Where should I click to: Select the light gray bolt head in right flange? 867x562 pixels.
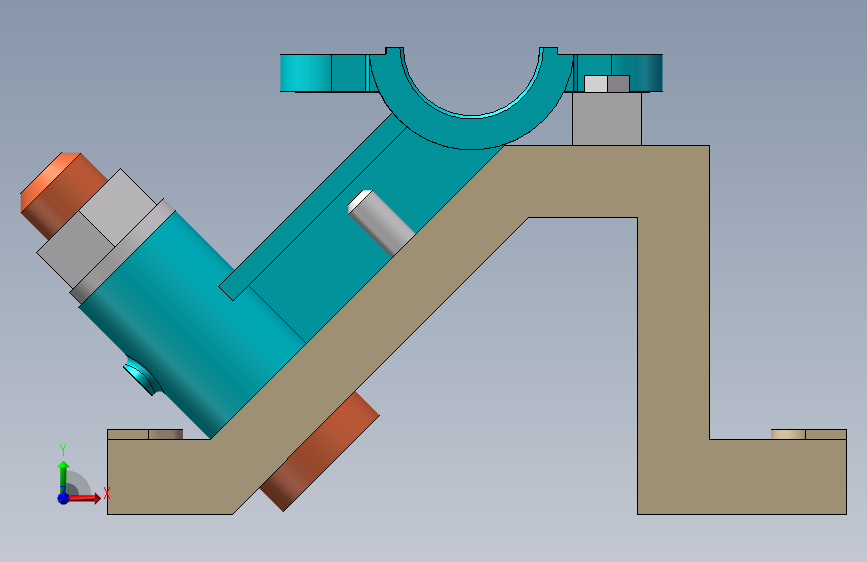607,84
